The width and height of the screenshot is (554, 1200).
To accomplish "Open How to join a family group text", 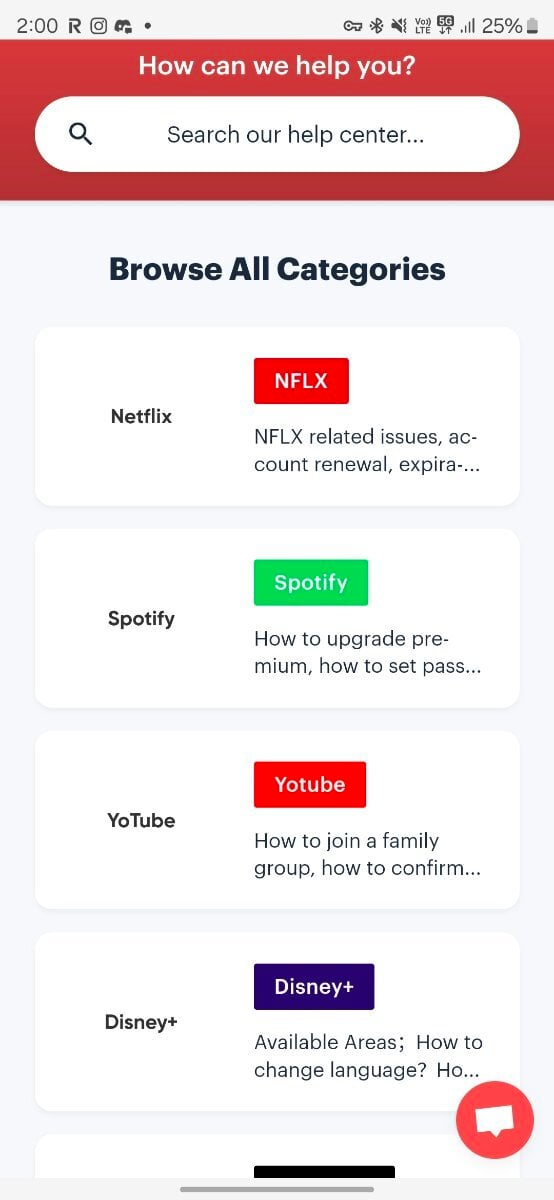I will coord(367,855).
